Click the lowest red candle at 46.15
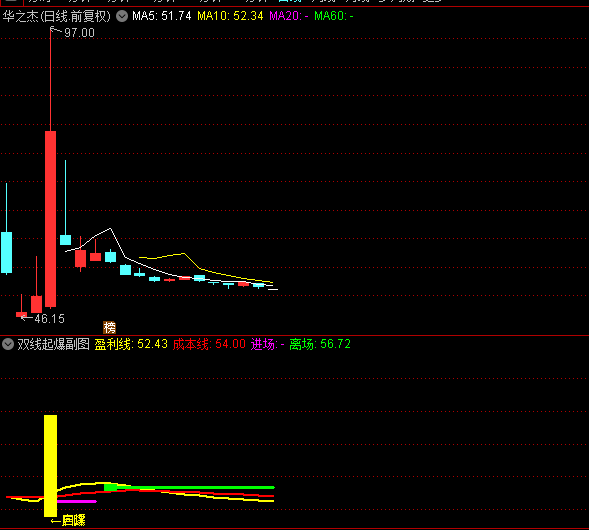This screenshot has width=589, height=530. tap(21, 314)
